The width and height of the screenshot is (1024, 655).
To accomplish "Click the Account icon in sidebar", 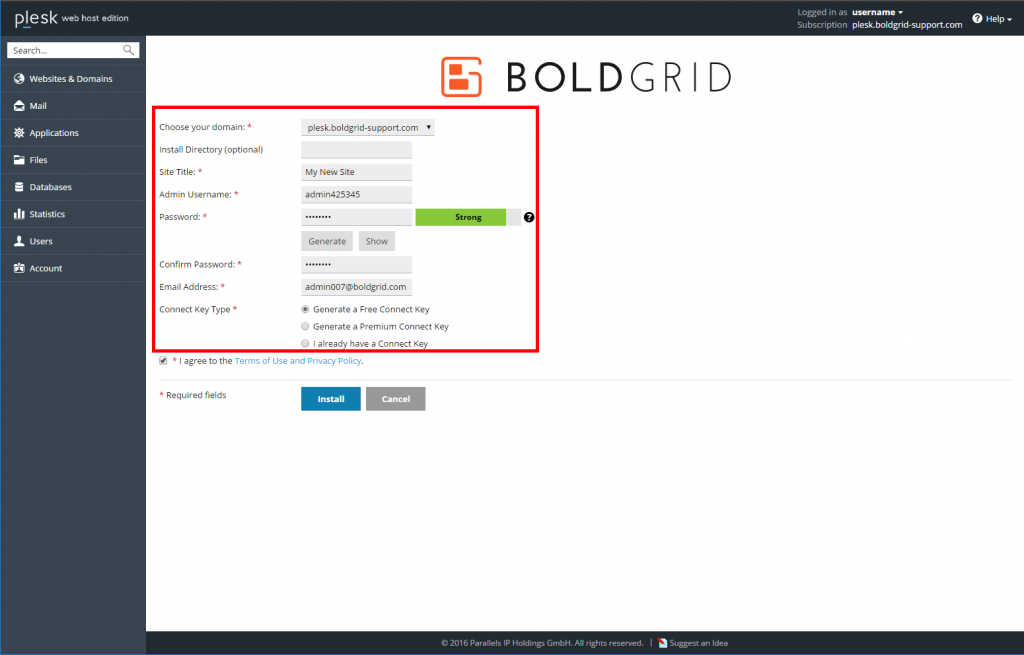I will (19, 268).
